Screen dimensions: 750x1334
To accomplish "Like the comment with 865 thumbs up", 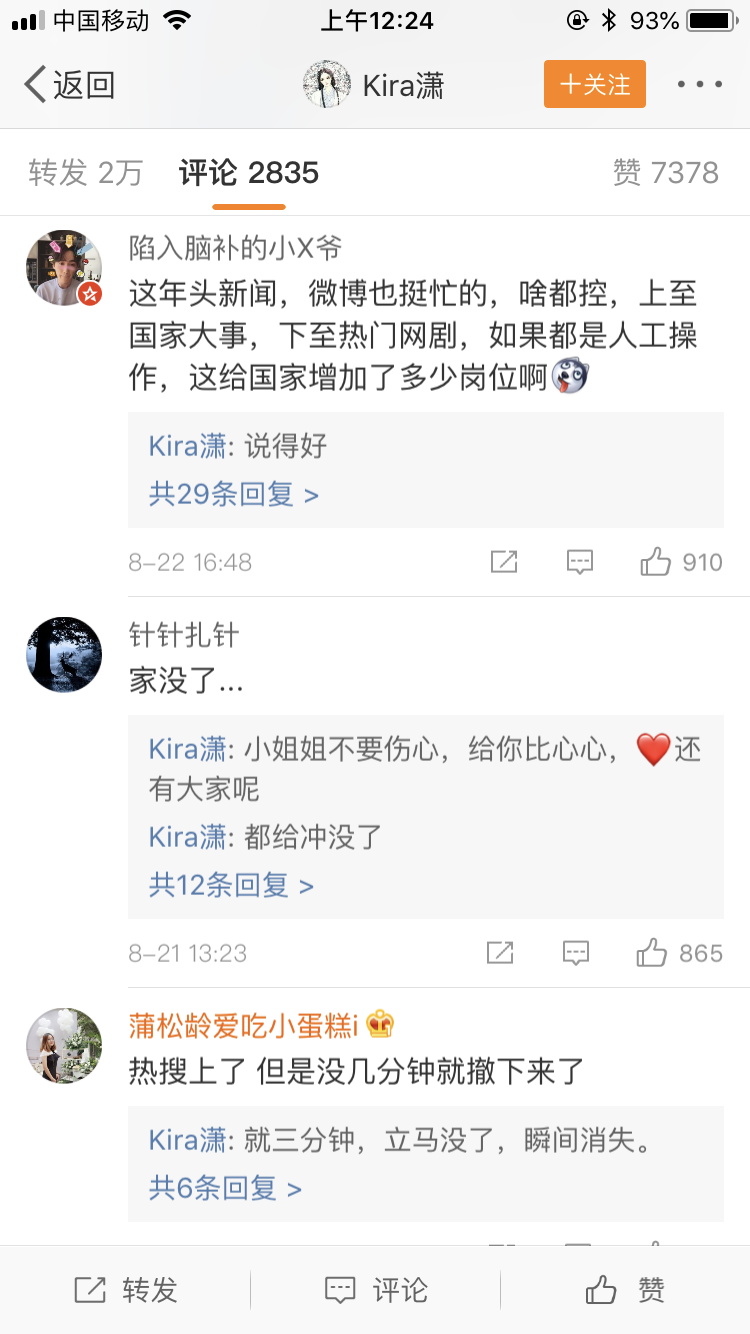I will pos(653,952).
